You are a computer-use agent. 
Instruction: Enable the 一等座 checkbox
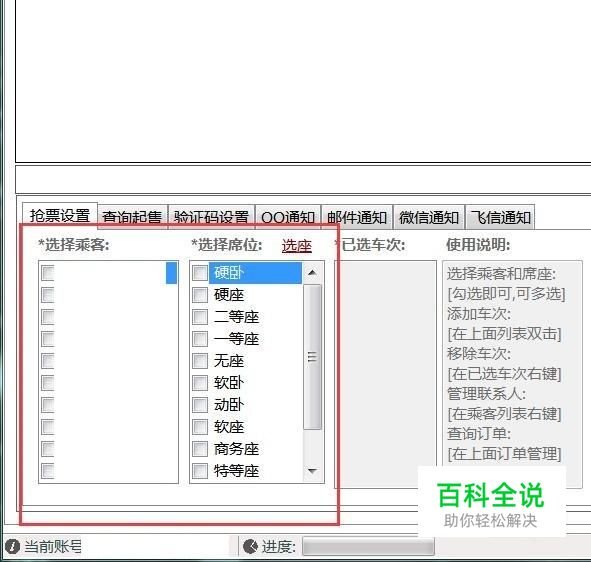point(200,339)
